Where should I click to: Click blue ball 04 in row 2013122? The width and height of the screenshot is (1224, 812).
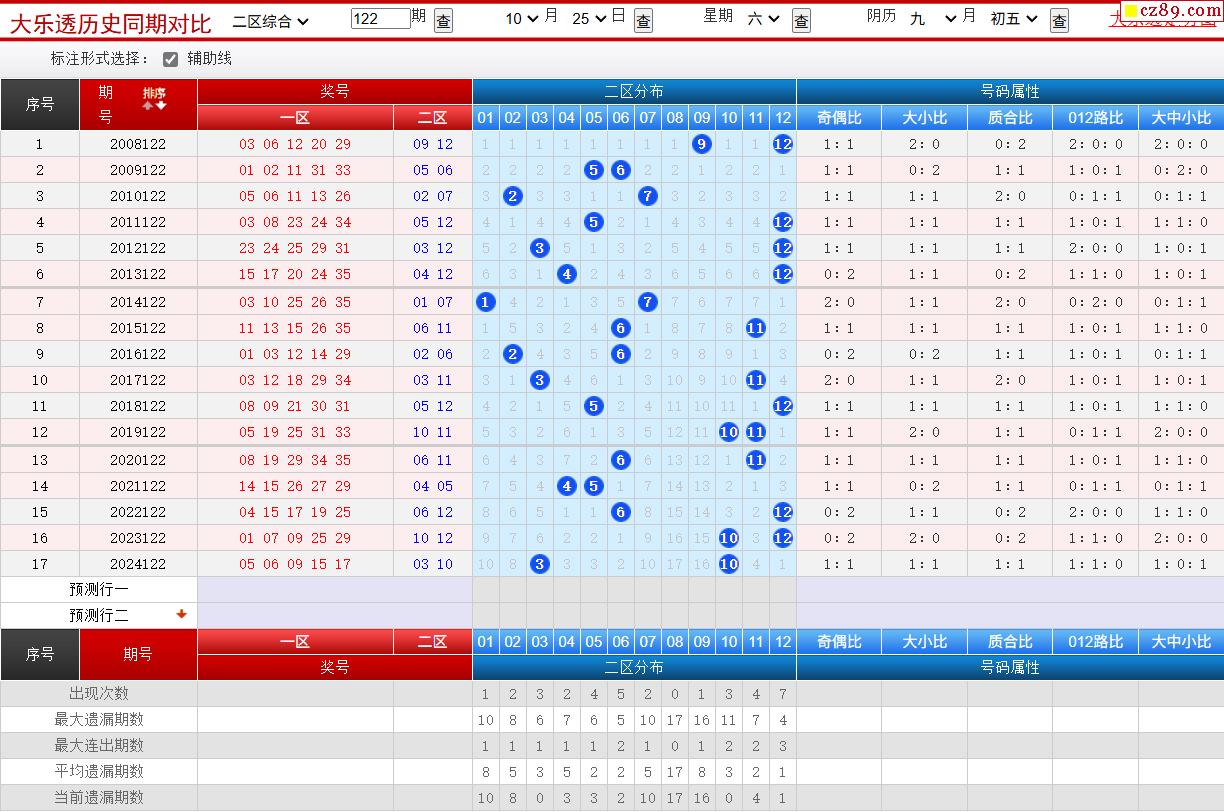567,274
